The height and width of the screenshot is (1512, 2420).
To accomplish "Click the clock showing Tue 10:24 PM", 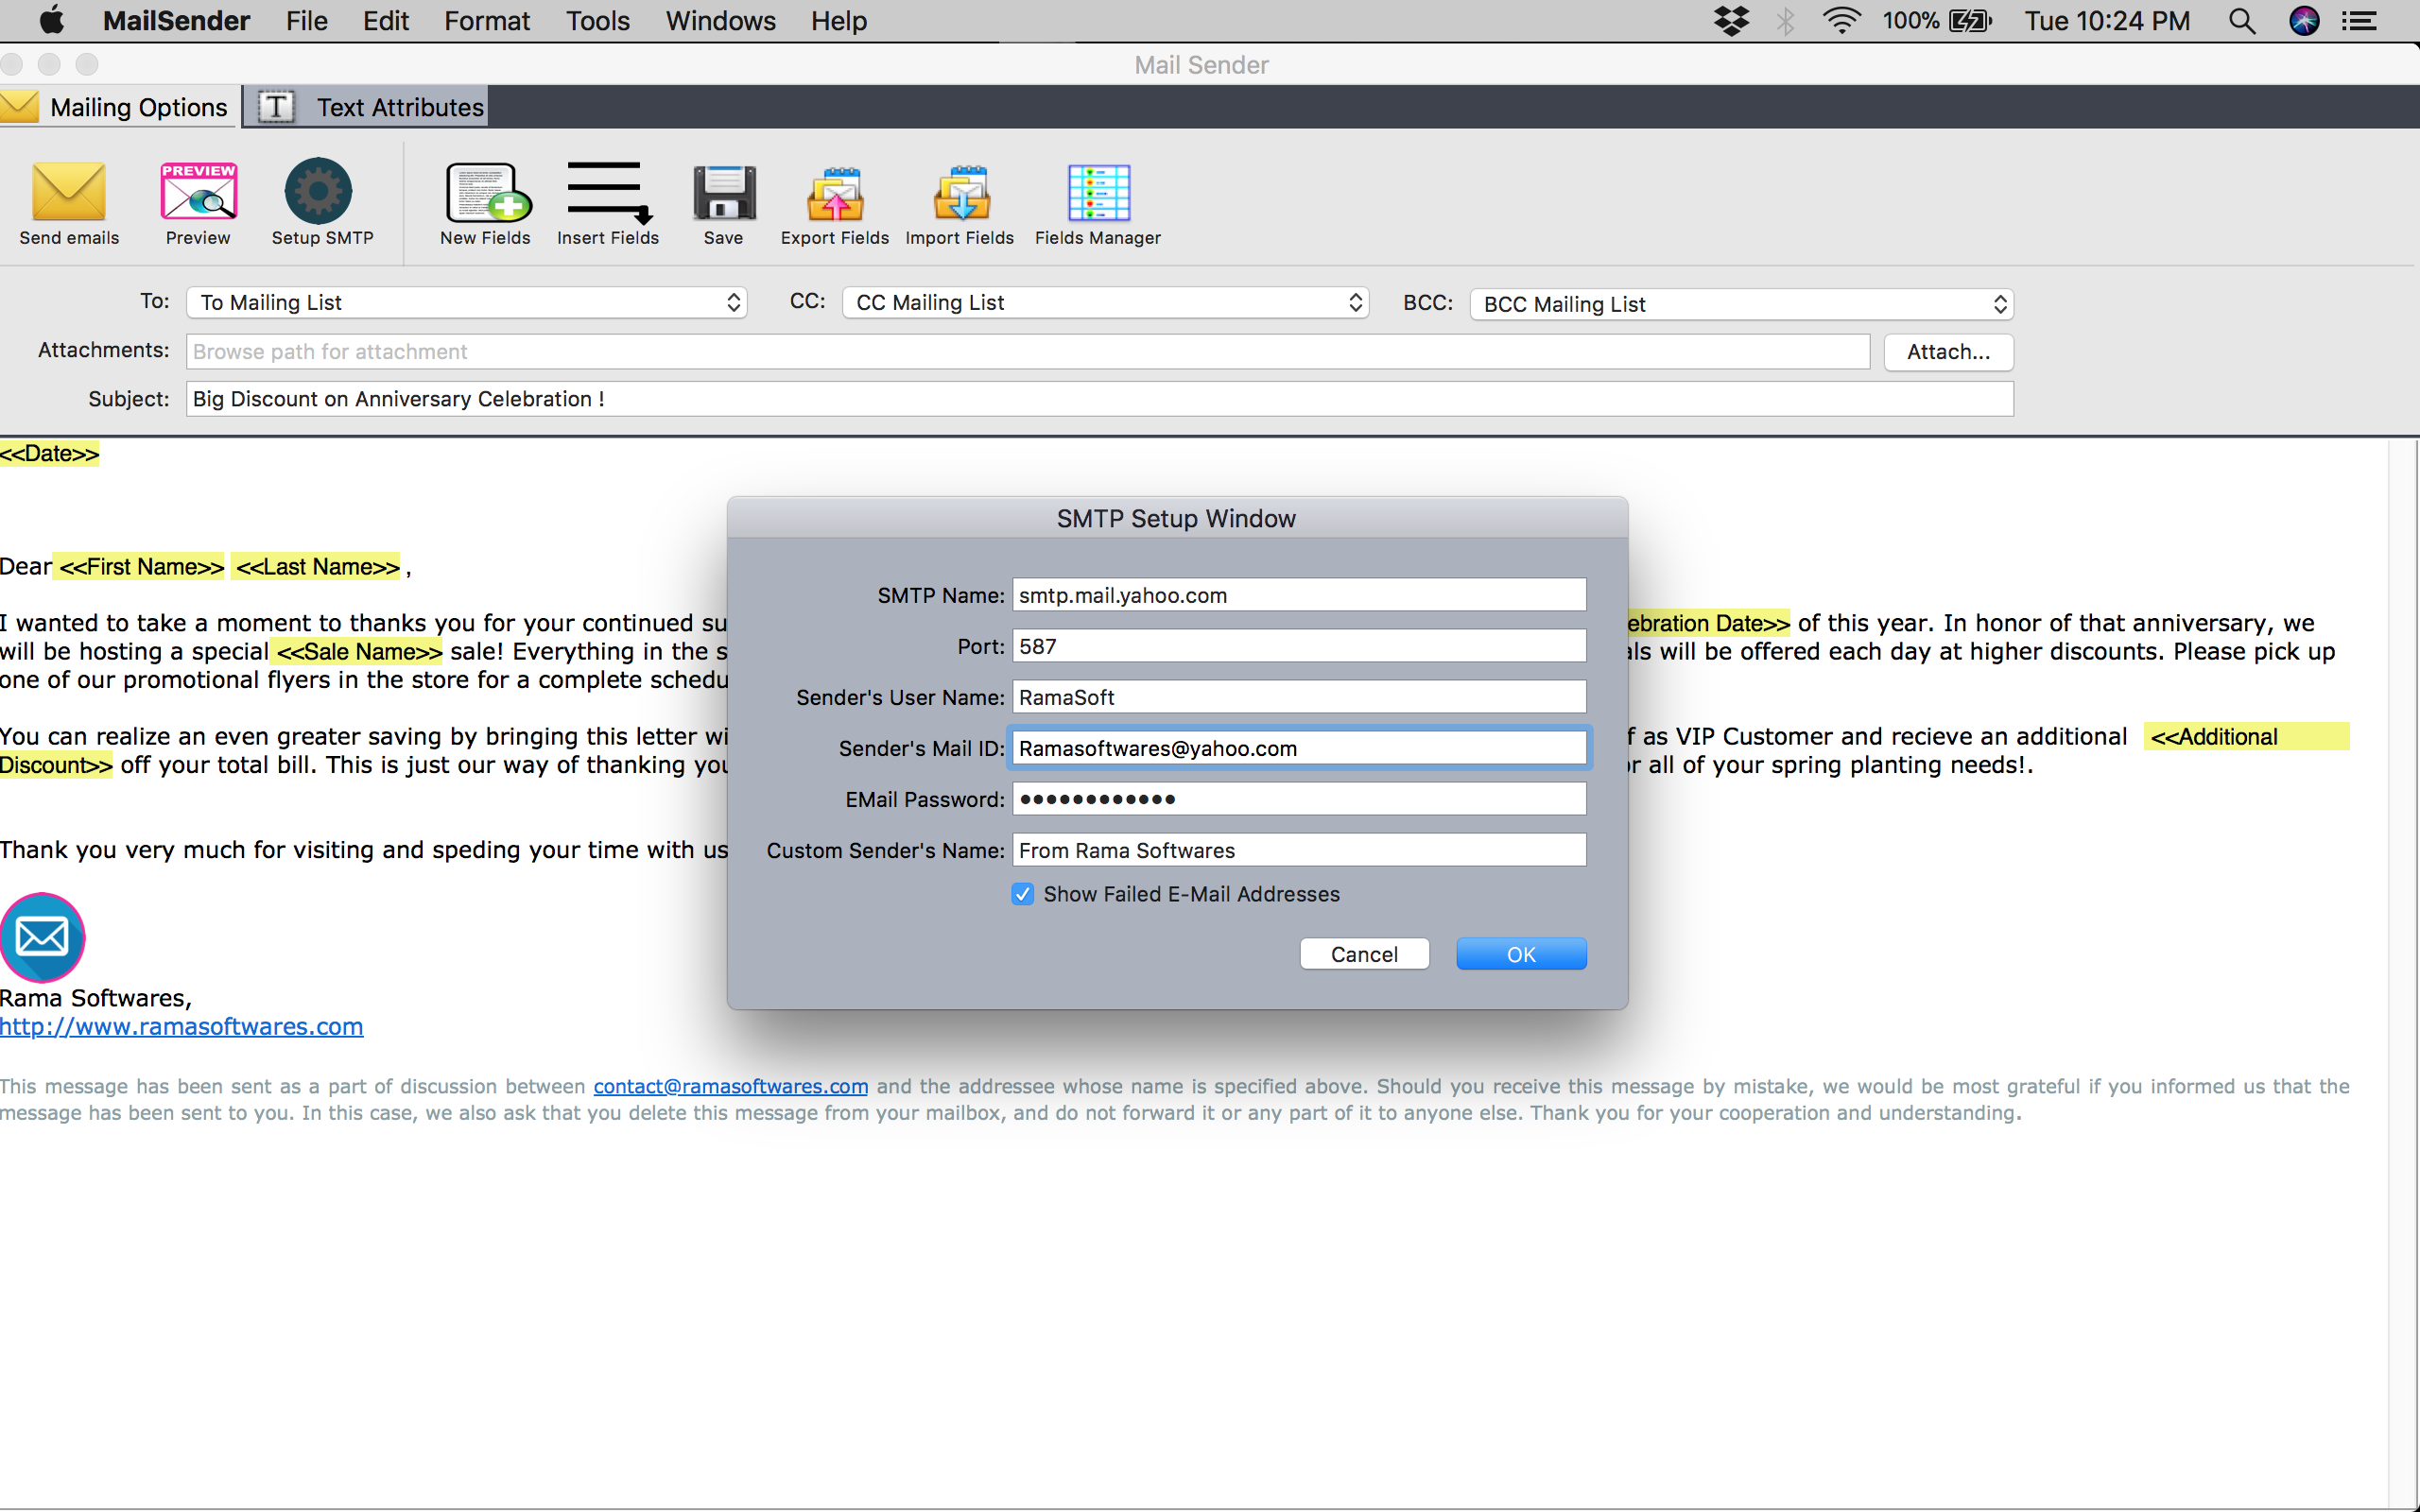I will (2107, 21).
